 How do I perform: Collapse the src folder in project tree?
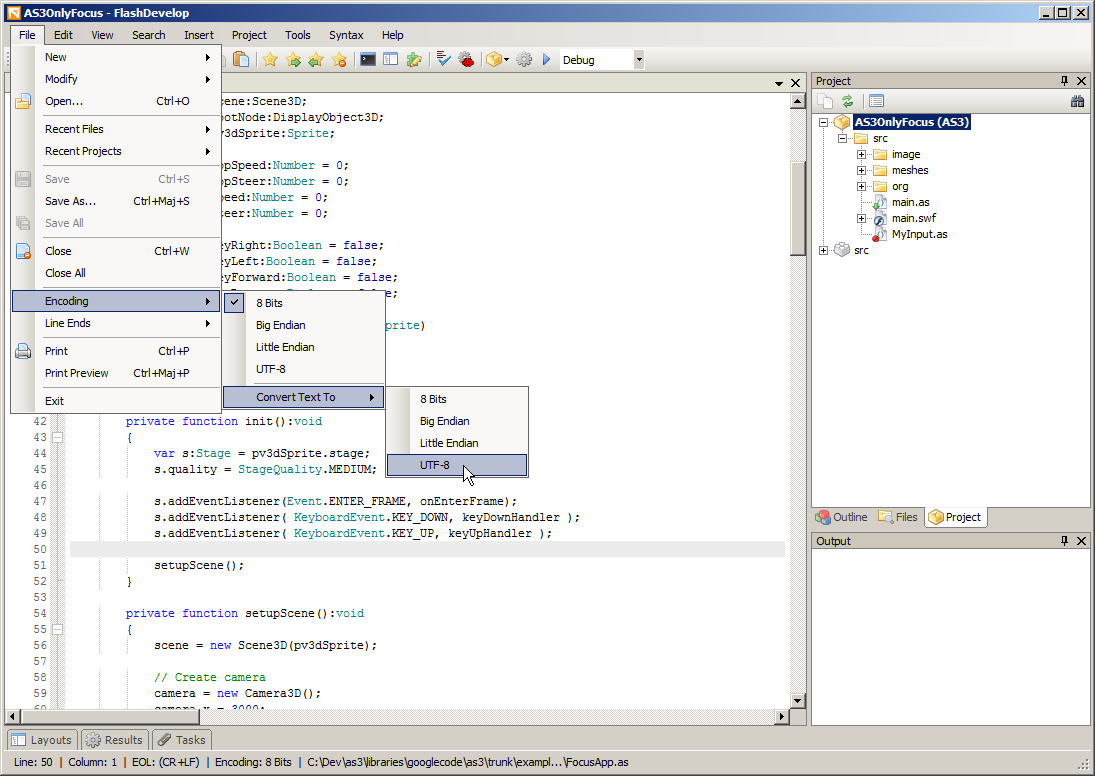tap(842, 138)
